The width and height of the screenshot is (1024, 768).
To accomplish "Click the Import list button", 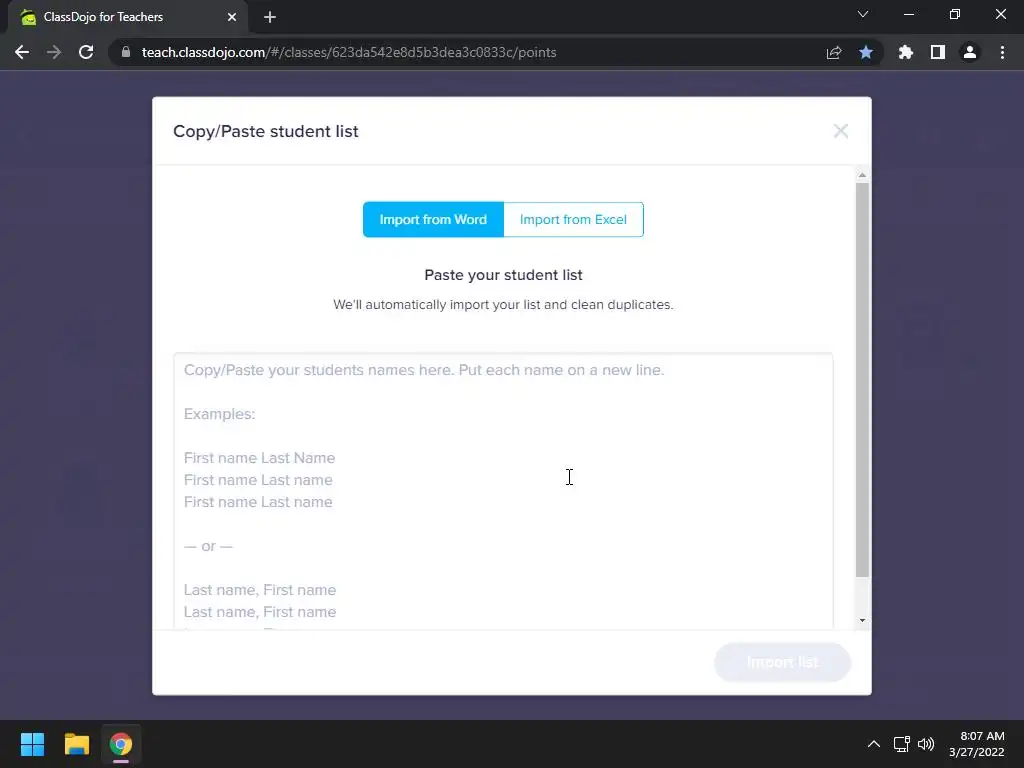I will (x=782, y=662).
